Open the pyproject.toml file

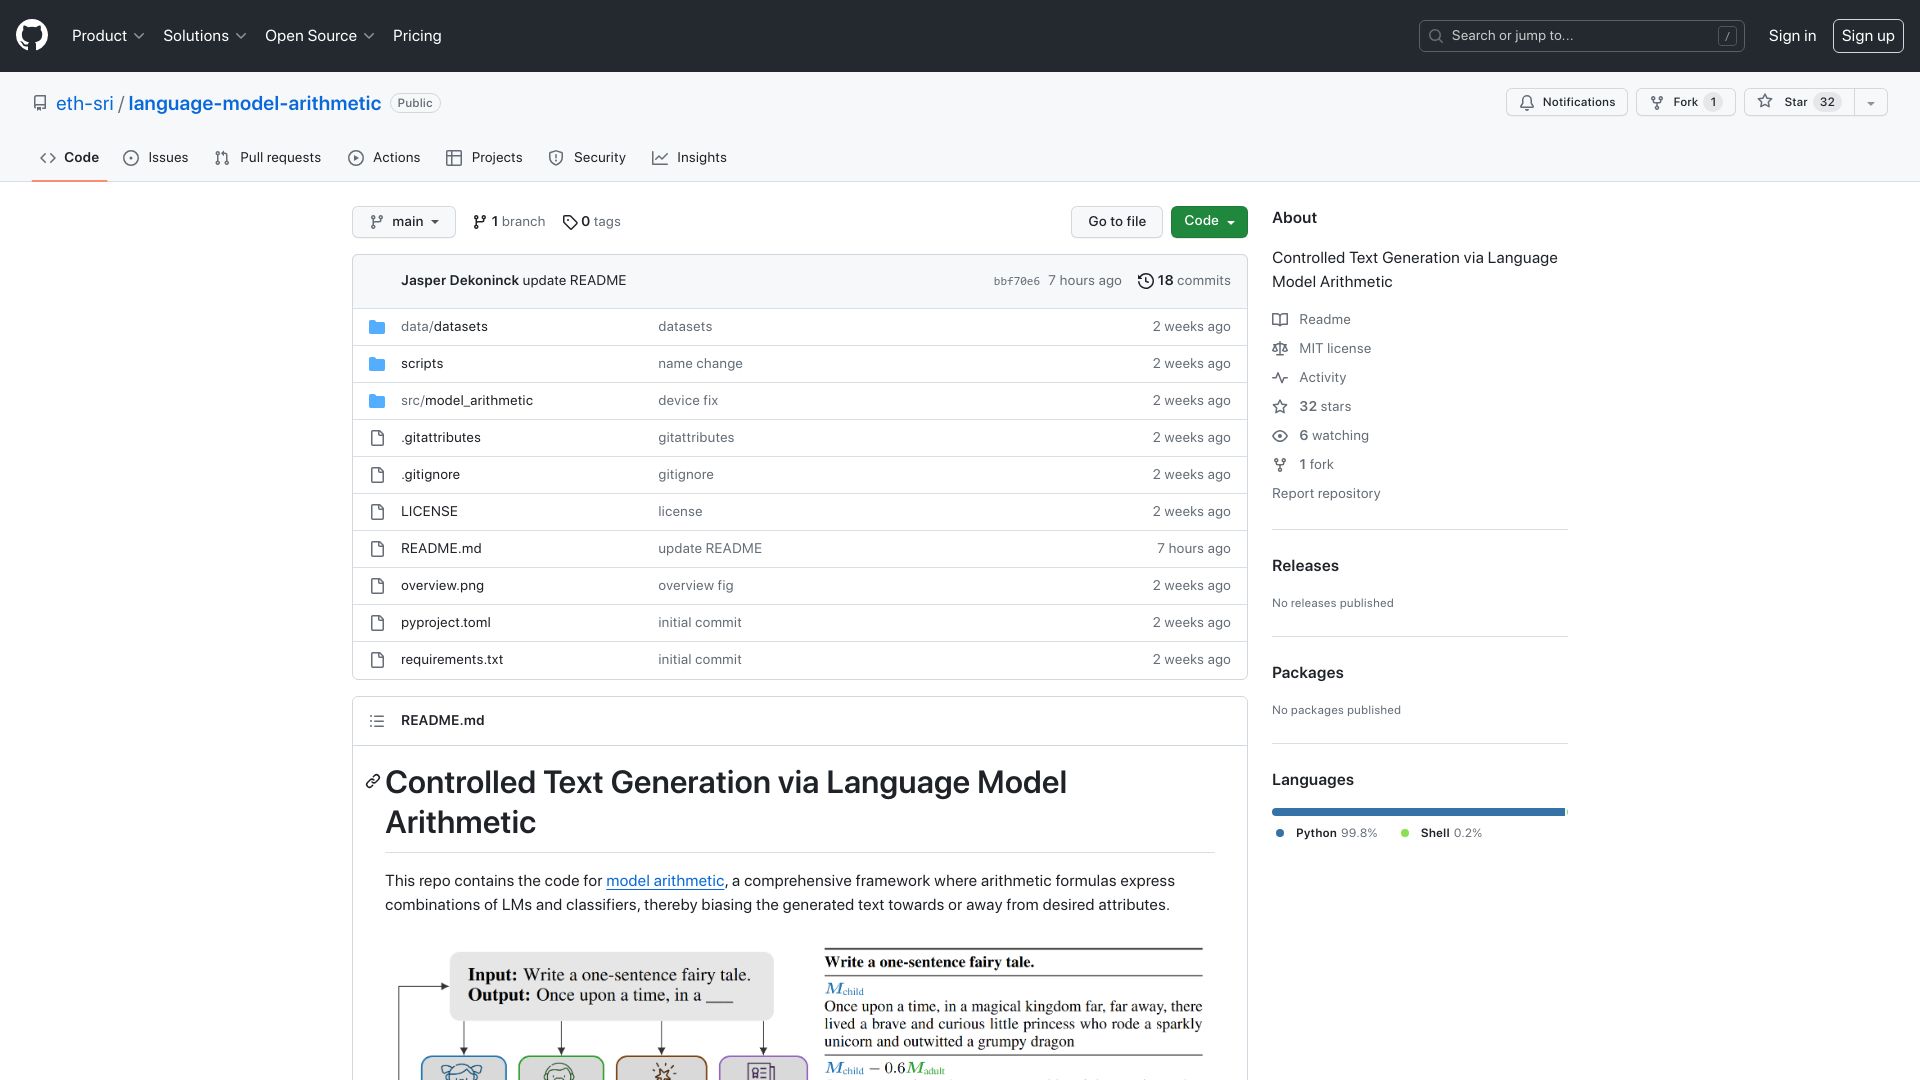pos(446,623)
